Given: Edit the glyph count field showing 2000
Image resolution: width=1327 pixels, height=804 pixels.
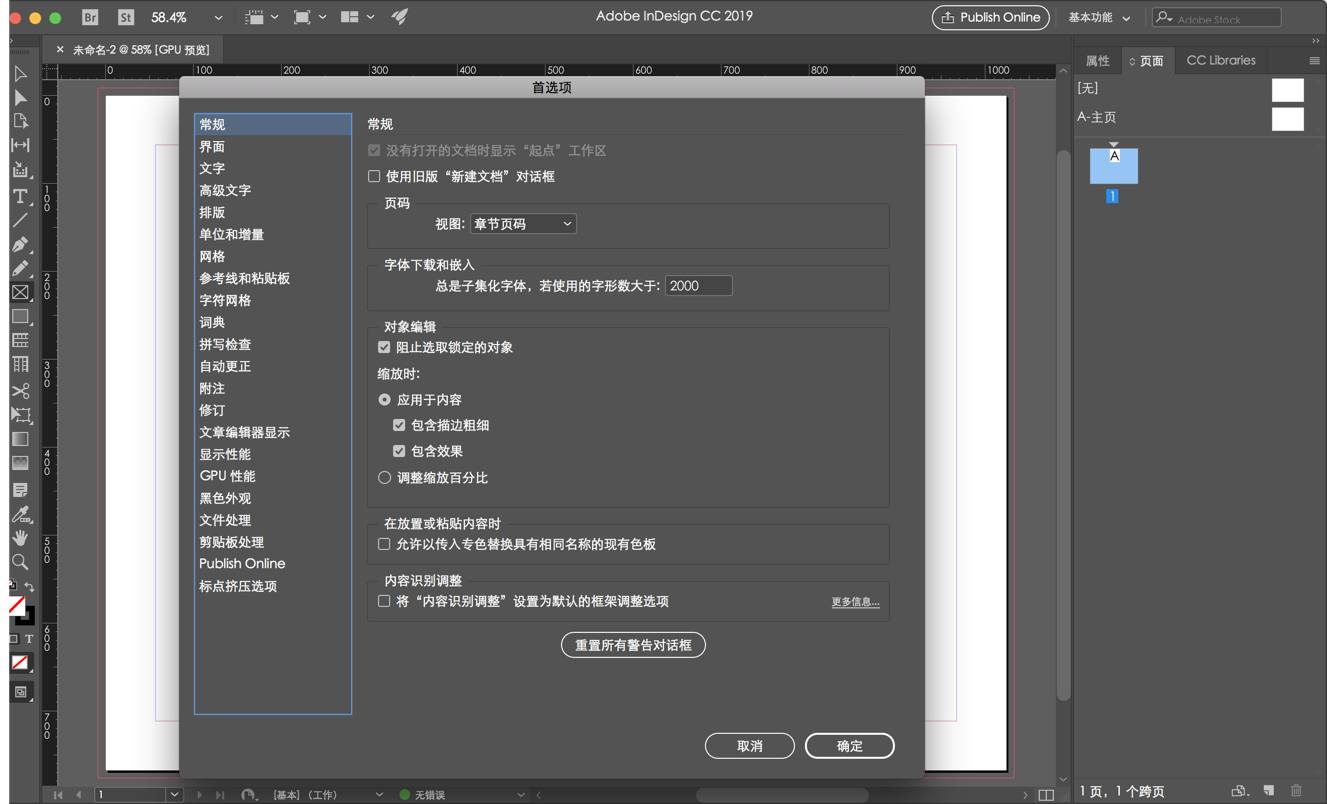Looking at the screenshot, I should coord(699,286).
